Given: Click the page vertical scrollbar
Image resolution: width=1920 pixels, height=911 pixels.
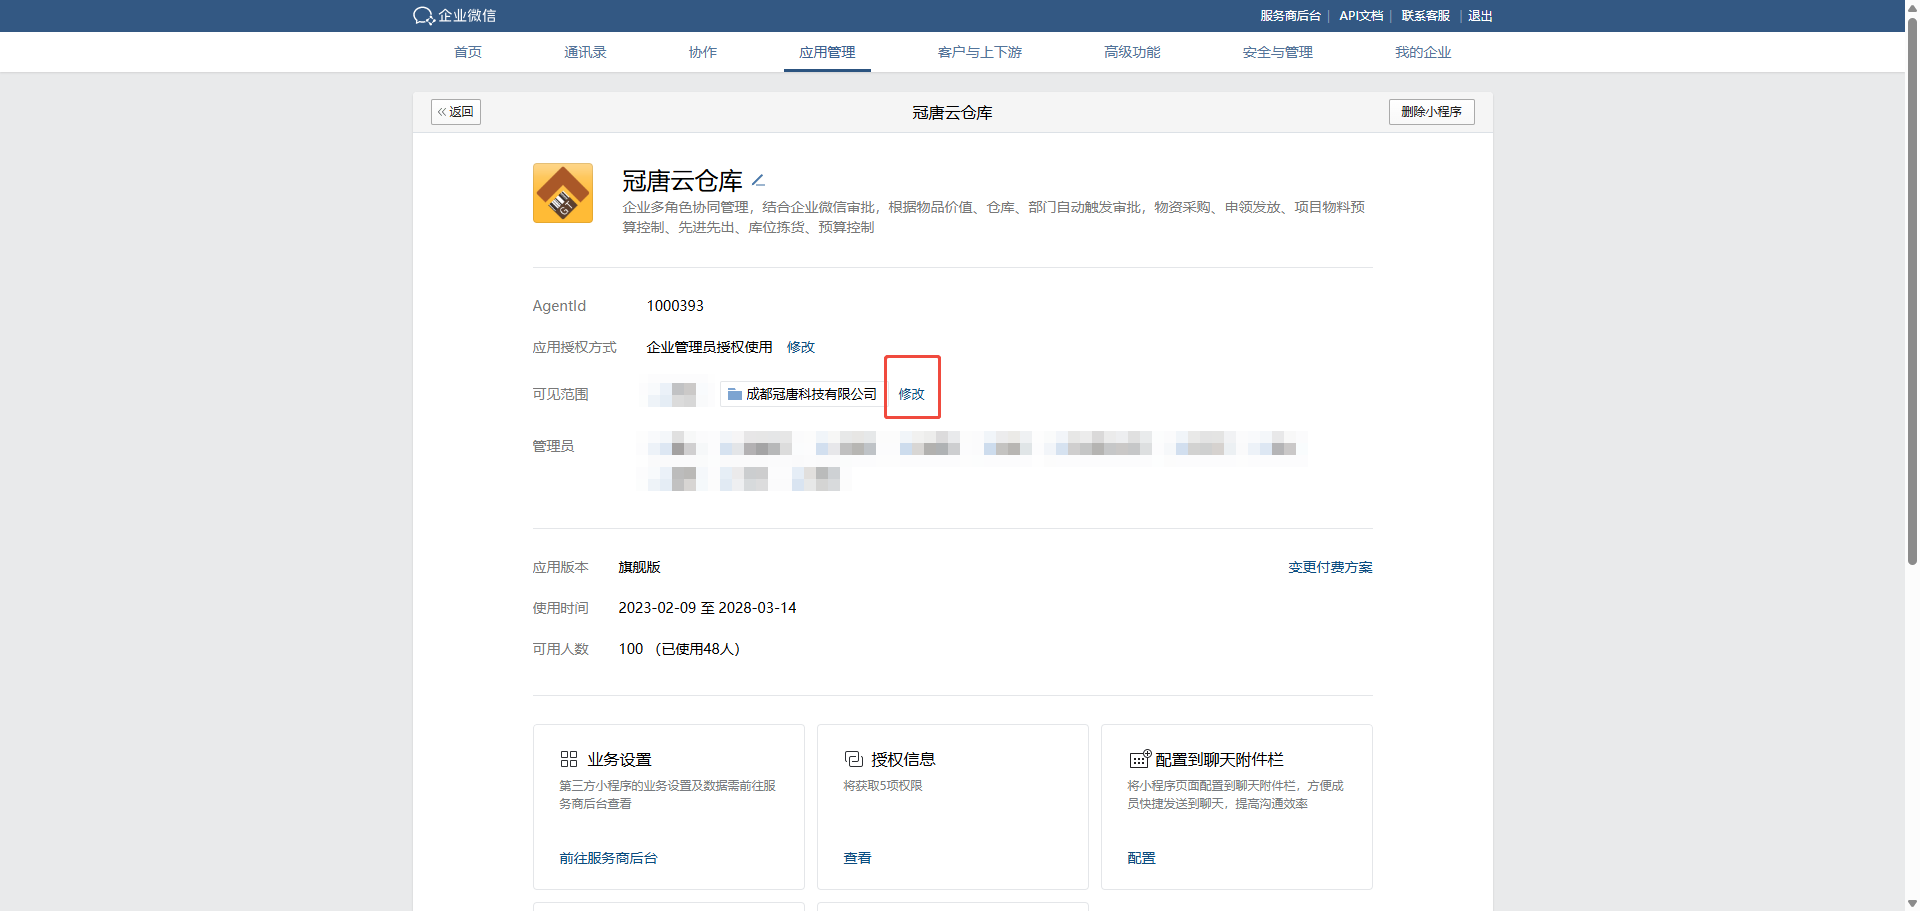Looking at the screenshot, I should click(1912, 290).
